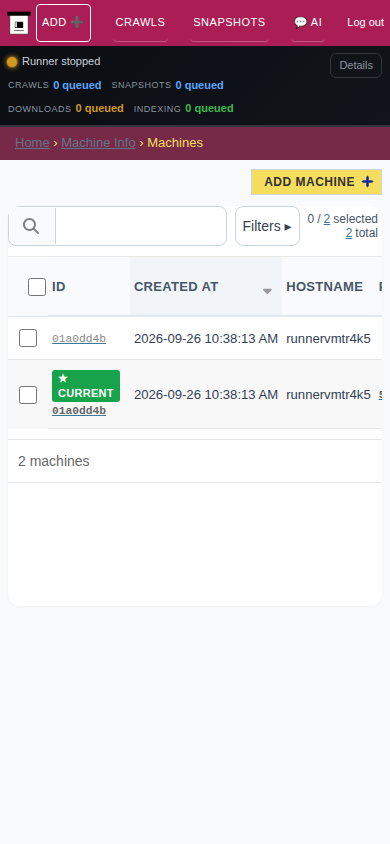The width and height of the screenshot is (390, 844).
Task: Click the 2 machines footer text
Action: click(x=54, y=461)
